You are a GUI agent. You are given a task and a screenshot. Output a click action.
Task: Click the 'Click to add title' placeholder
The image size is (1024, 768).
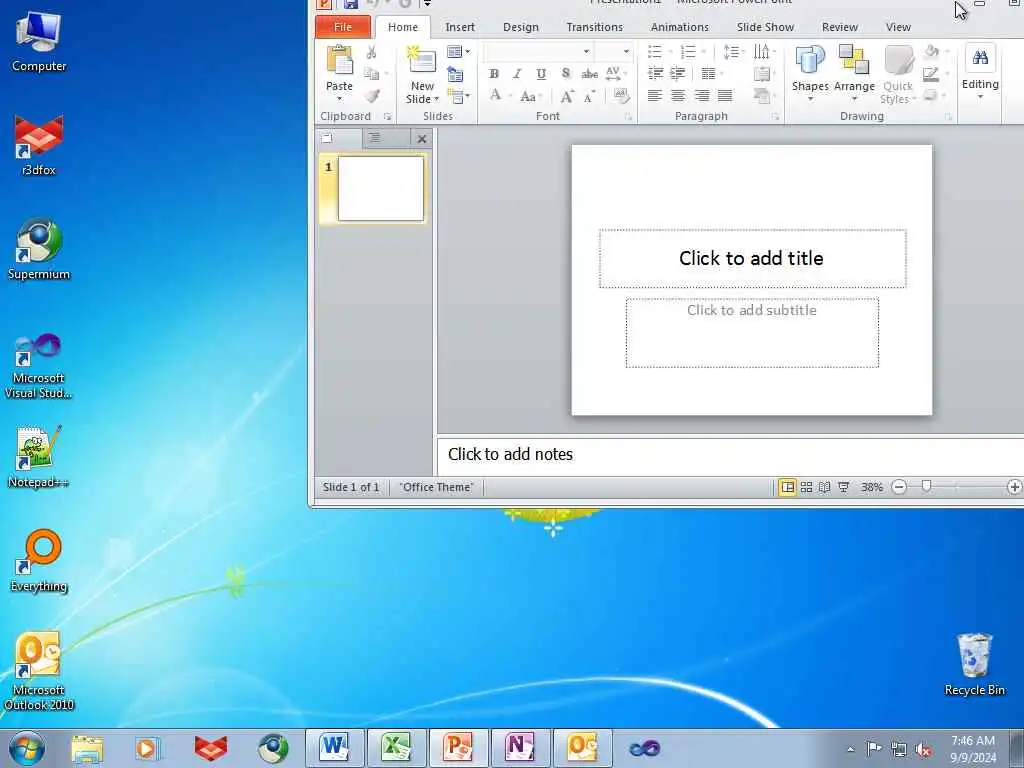[x=752, y=259]
